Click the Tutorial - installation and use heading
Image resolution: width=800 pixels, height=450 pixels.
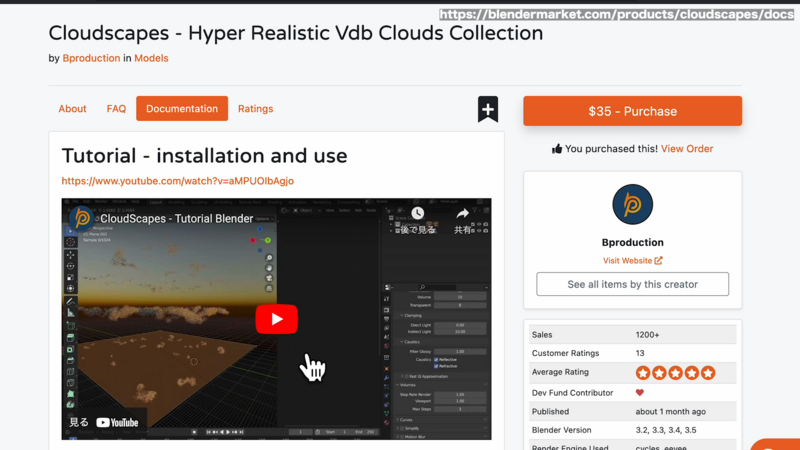point(204,156)
